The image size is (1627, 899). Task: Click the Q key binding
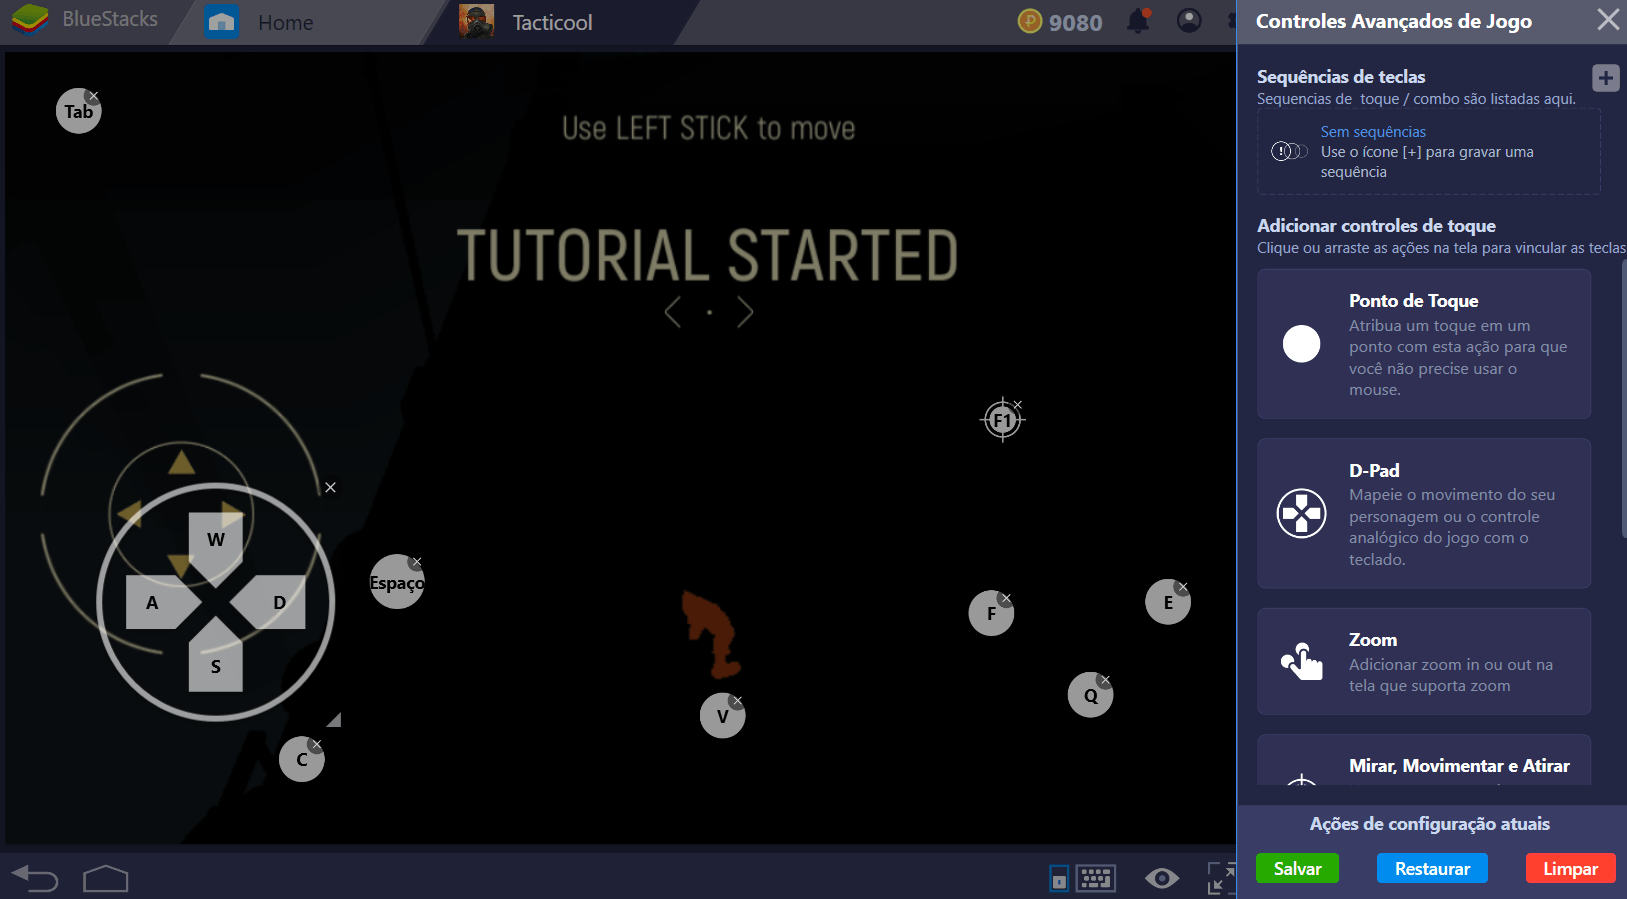tap(1091, 695)
